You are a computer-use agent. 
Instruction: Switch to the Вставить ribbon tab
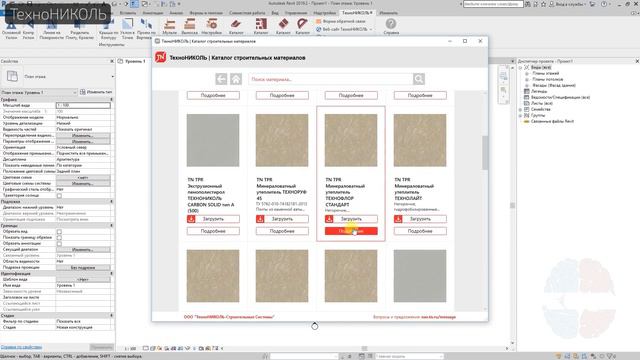tap(128, 13)
